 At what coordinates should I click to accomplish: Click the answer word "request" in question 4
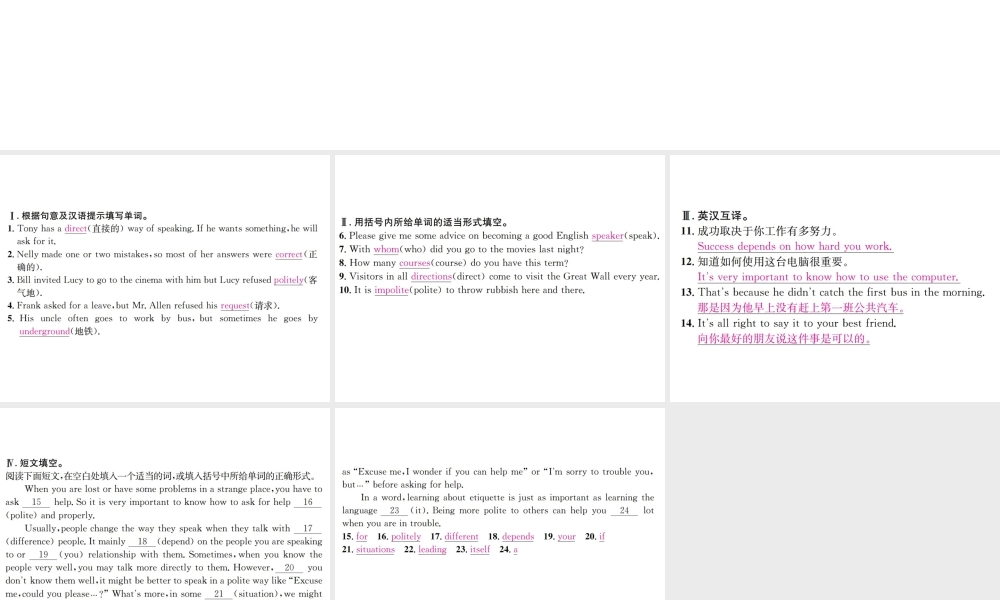click(235, 305)
